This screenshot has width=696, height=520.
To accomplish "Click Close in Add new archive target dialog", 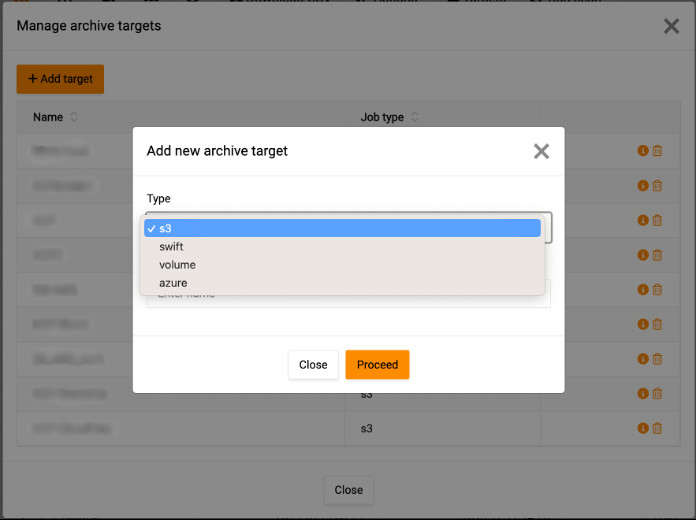I will [x=313, y=365].
